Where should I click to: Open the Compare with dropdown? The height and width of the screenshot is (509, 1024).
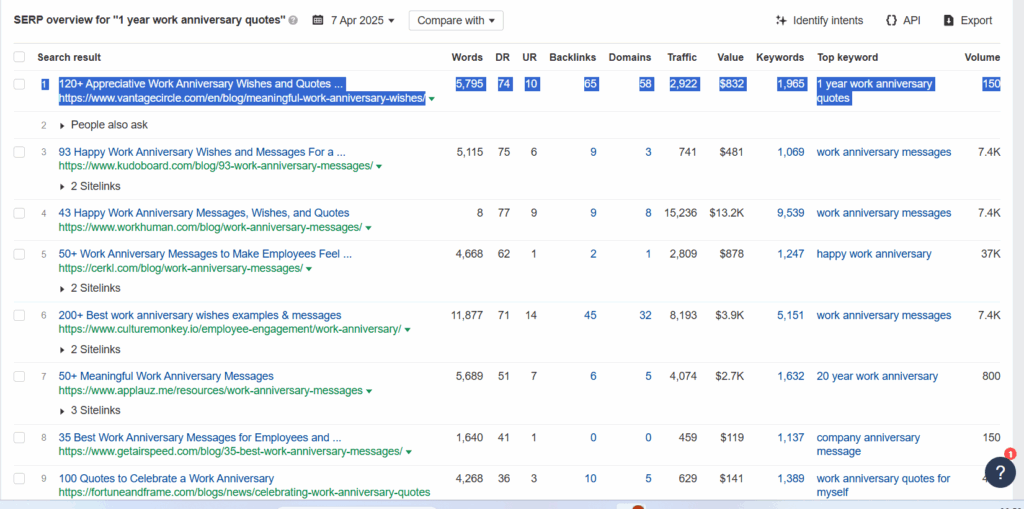(x=456, y=20)
